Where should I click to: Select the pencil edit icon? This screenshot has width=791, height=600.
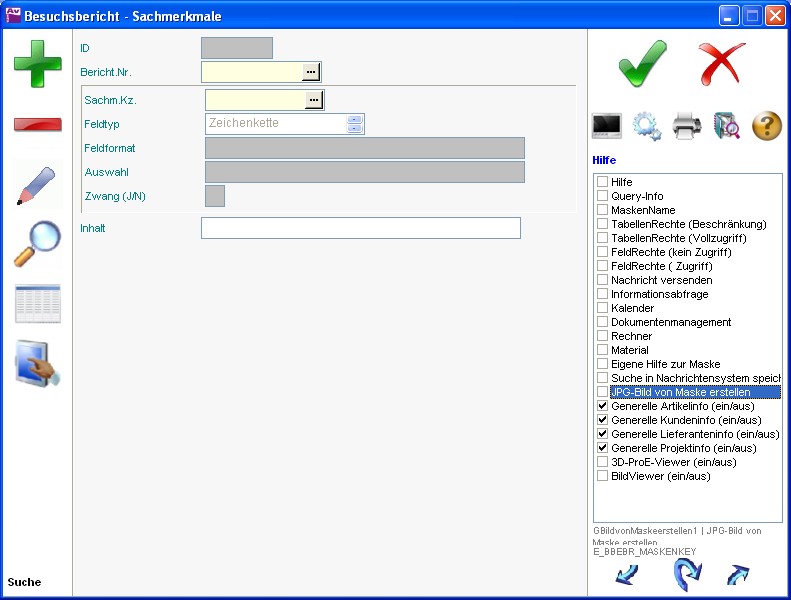tap(37, 186)
